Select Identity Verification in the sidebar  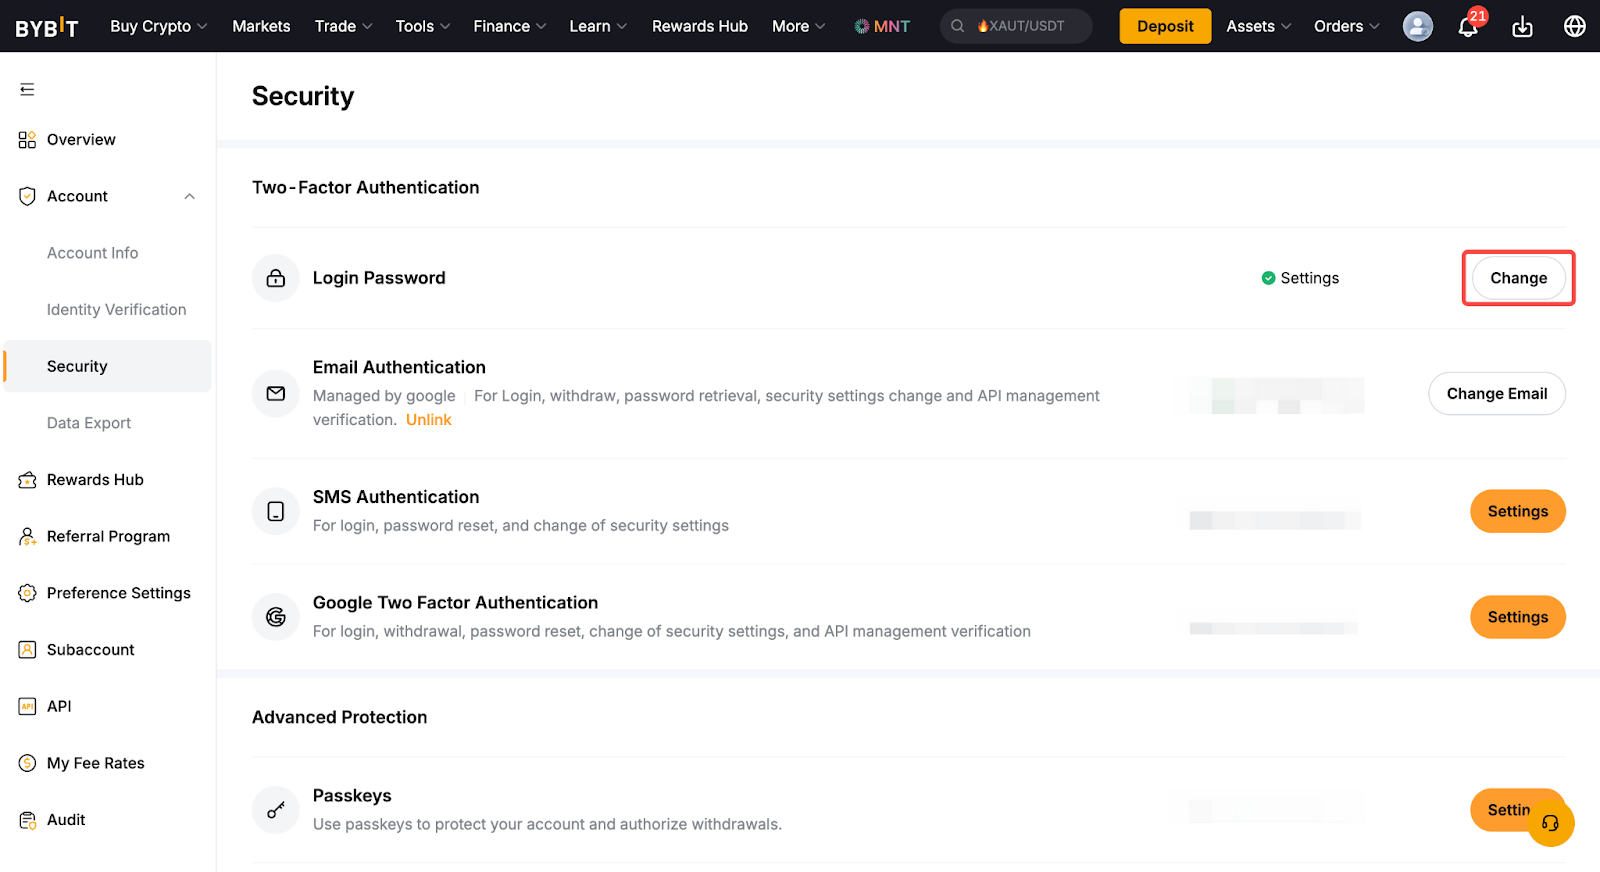pyautogui.click(x=116, y=310)
